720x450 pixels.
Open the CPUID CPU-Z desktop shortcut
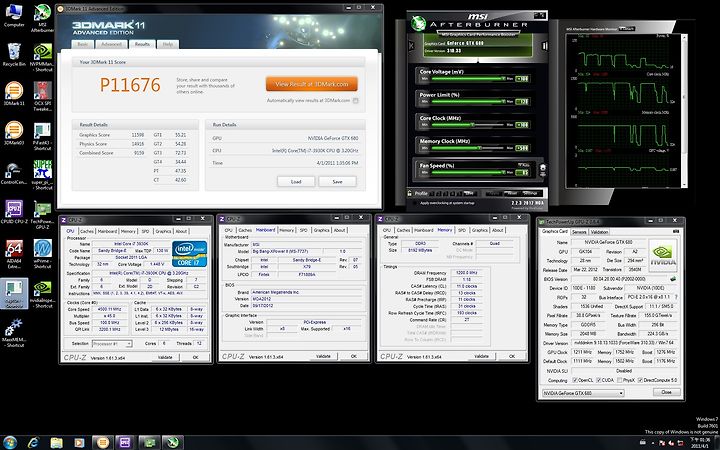pyautogui.click(x=14, y=212)
